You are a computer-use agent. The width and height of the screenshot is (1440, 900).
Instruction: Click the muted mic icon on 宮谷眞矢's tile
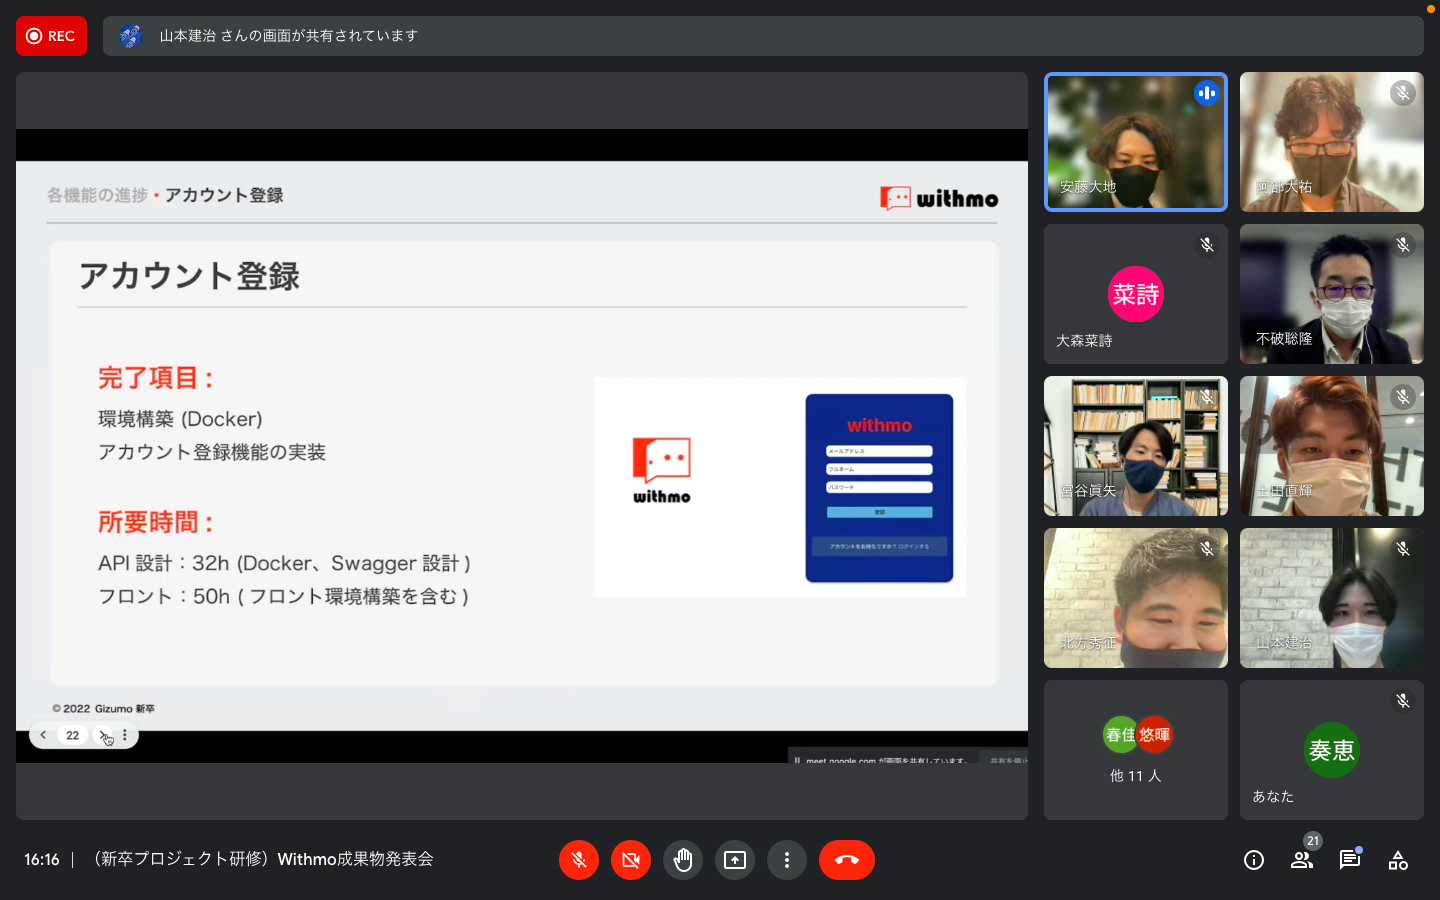[1207, 397]
